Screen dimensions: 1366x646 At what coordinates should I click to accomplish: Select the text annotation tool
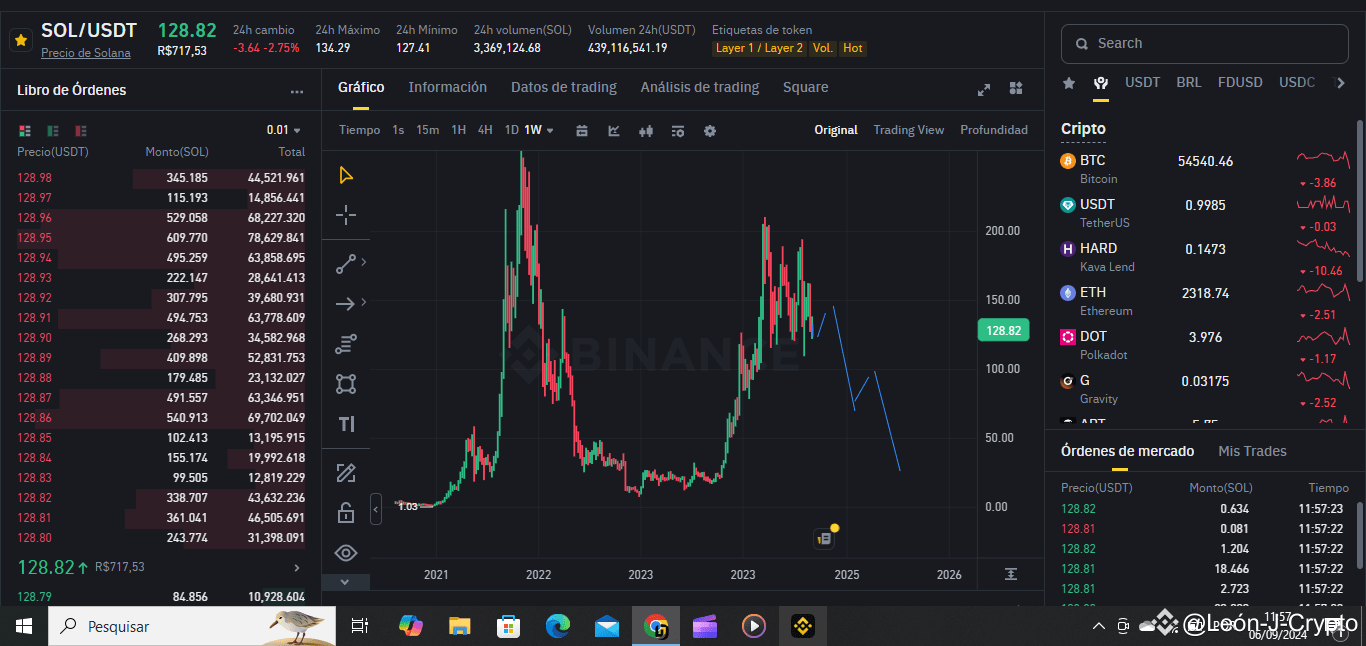[x=346, y=424]
